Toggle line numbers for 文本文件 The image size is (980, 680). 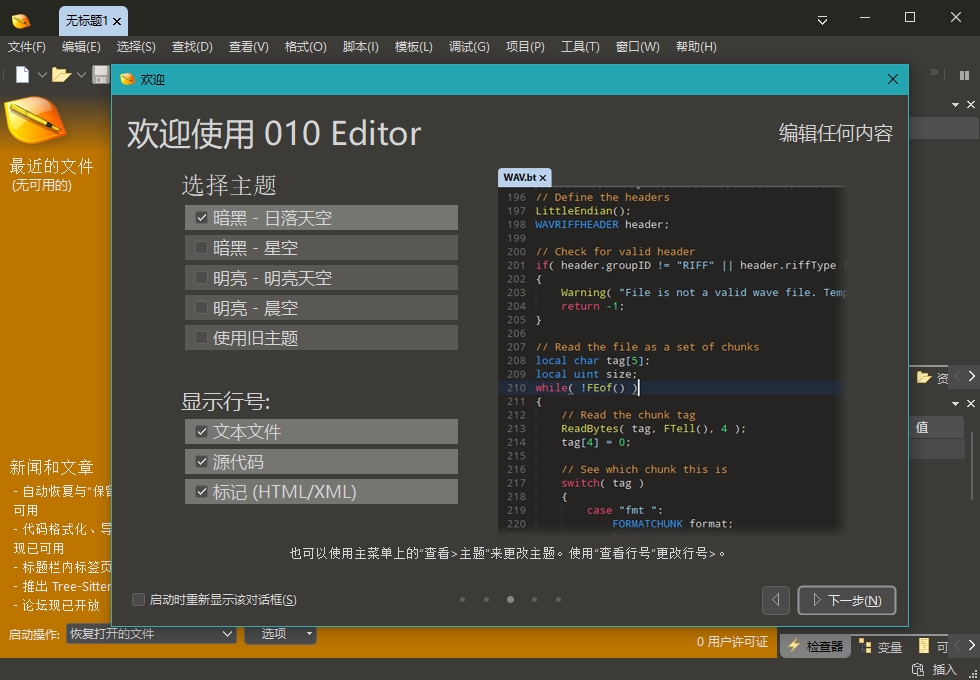[x=321, y=431]
